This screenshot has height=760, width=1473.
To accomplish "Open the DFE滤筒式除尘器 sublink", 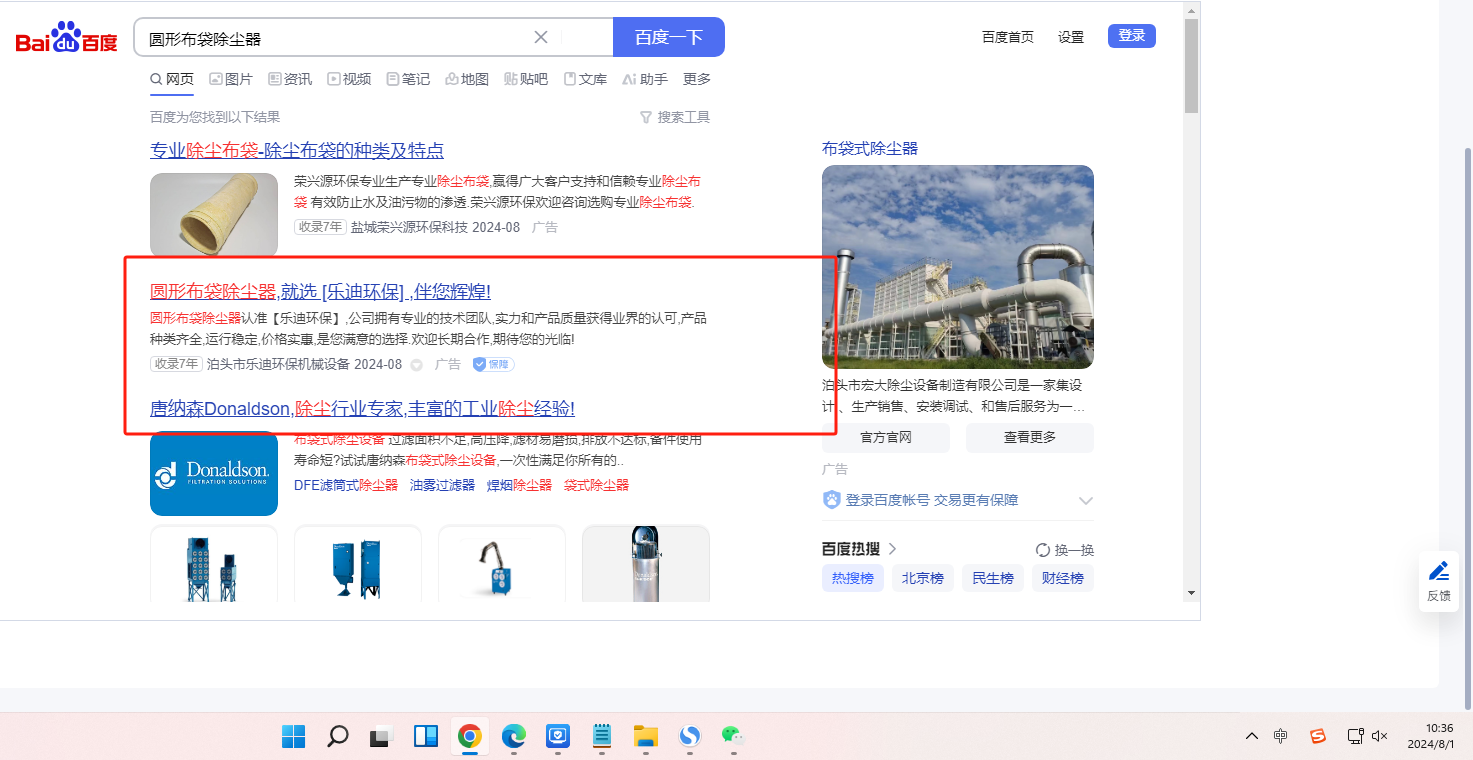I will pos(346,486).
